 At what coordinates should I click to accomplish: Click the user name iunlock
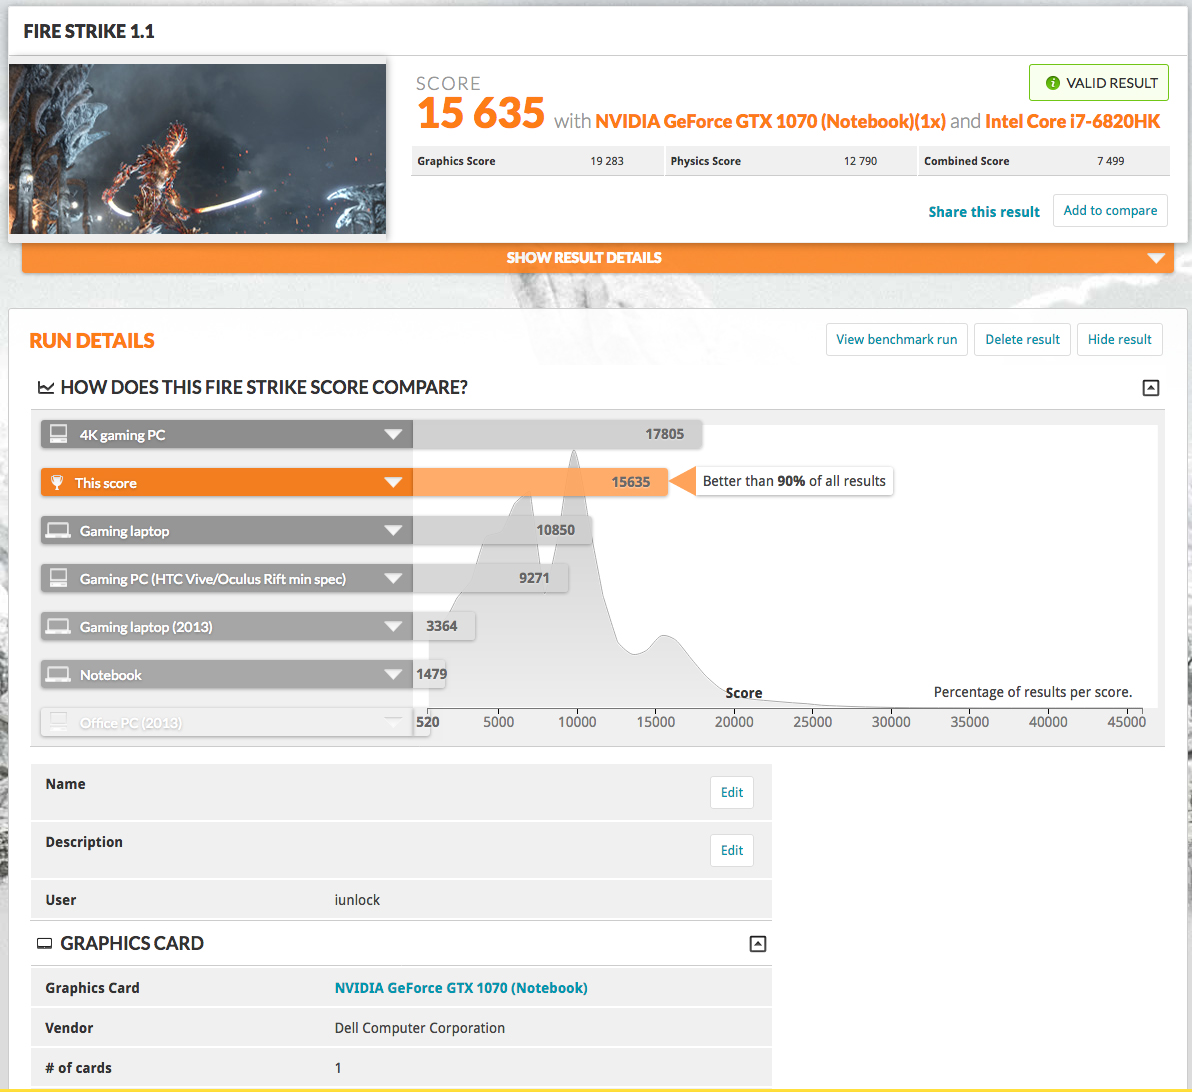point(357,900)
